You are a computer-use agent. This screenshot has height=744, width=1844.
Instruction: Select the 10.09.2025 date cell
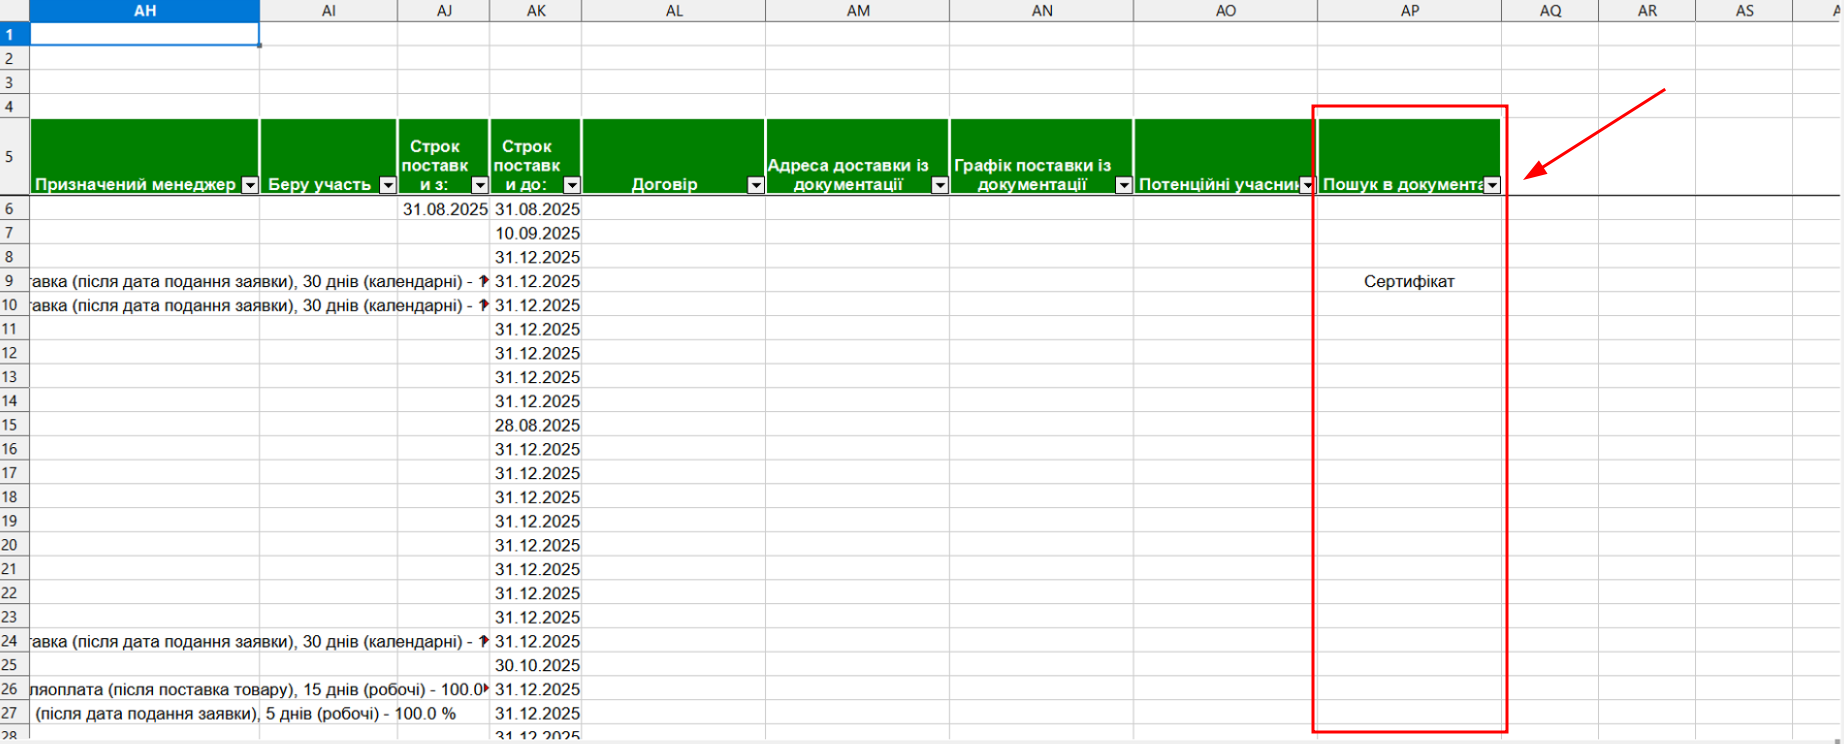coord(537,233)
